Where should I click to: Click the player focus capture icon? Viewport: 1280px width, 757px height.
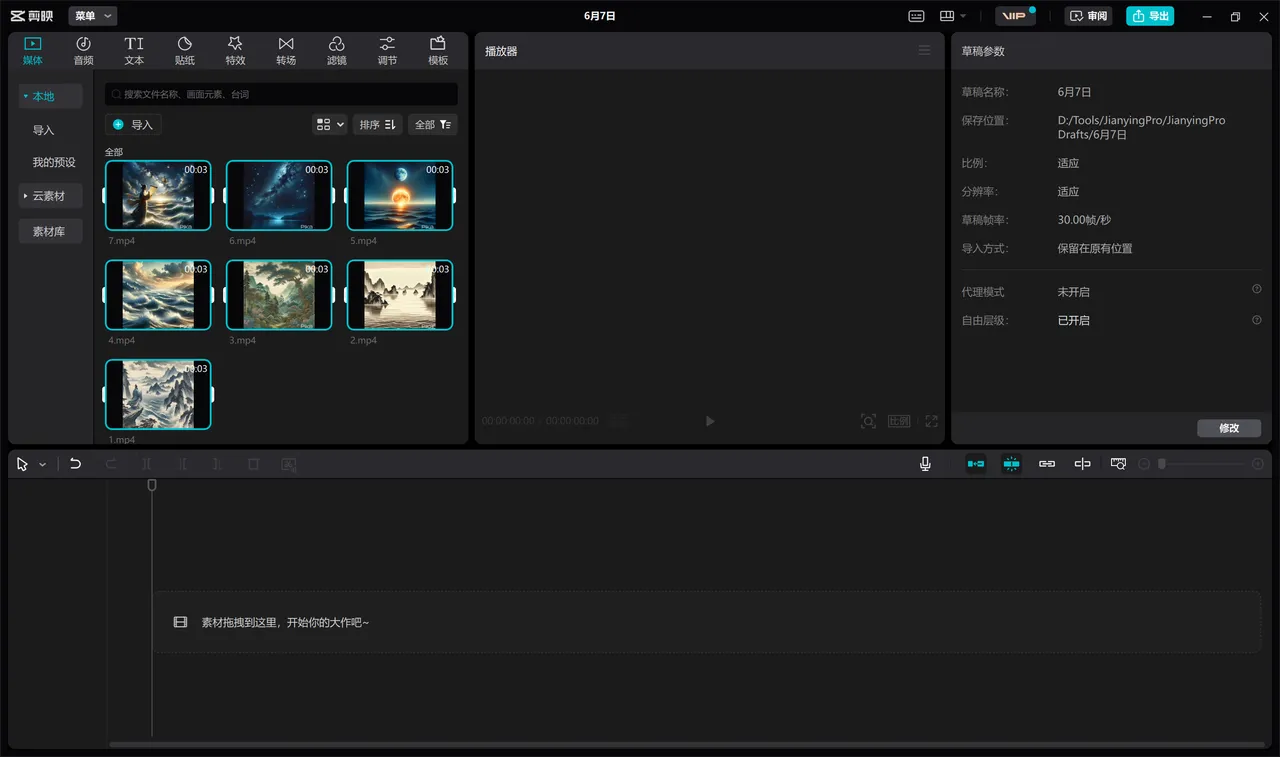[x=868, y=421]
